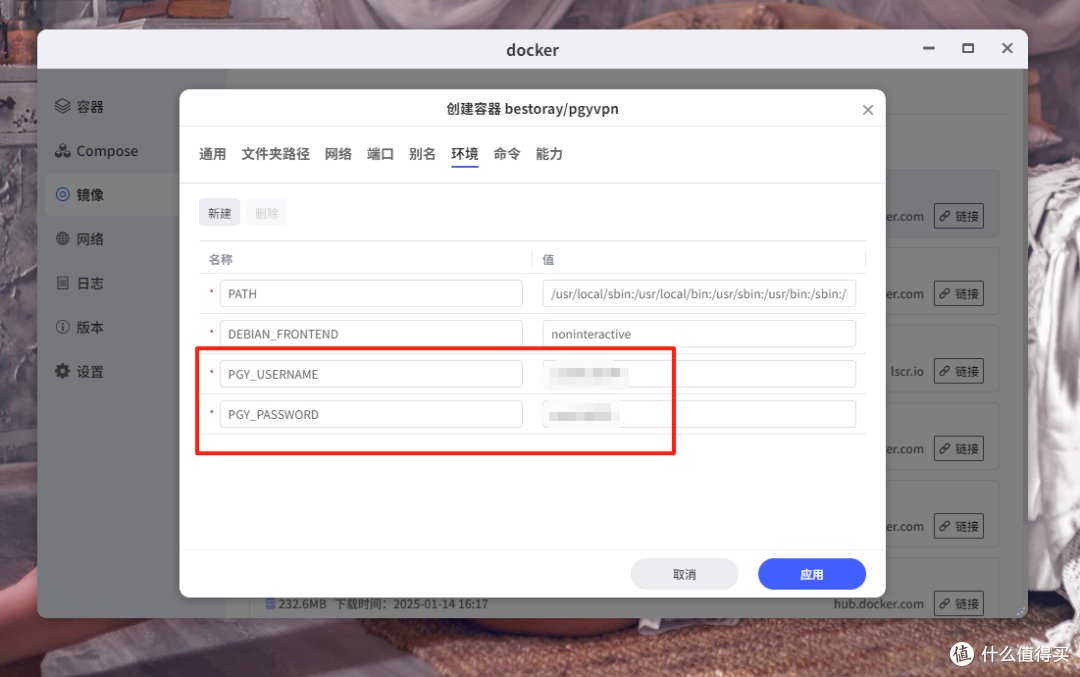The image size is (1080, 677).
Task: Open the 版本 sidebar item
Action: pos(79,327)
